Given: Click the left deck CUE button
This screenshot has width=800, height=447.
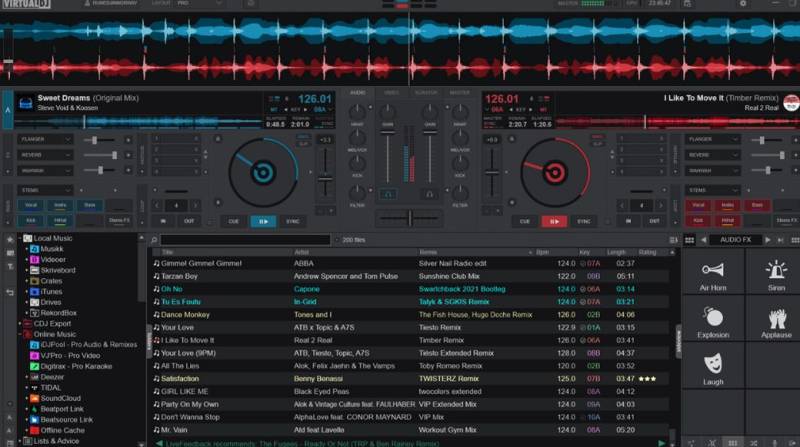Looking at the screenshot, I should 234,221.
